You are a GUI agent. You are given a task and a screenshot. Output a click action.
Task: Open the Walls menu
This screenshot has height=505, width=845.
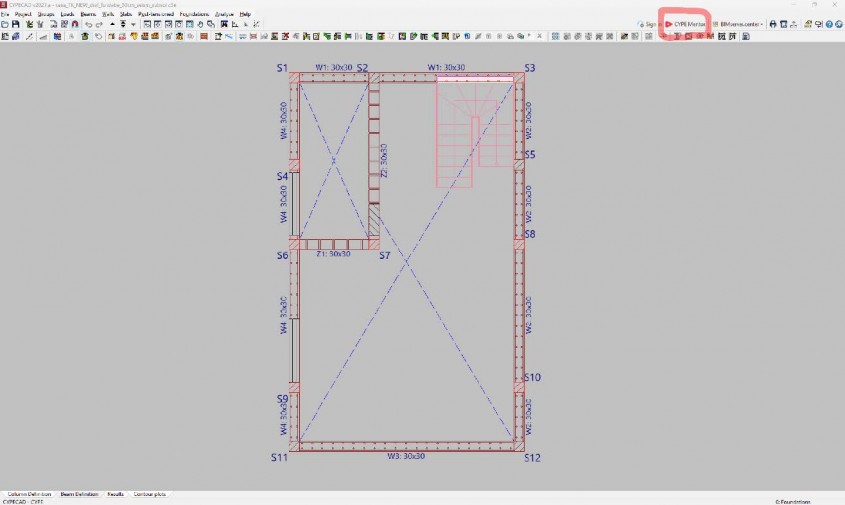coord(108,14)
